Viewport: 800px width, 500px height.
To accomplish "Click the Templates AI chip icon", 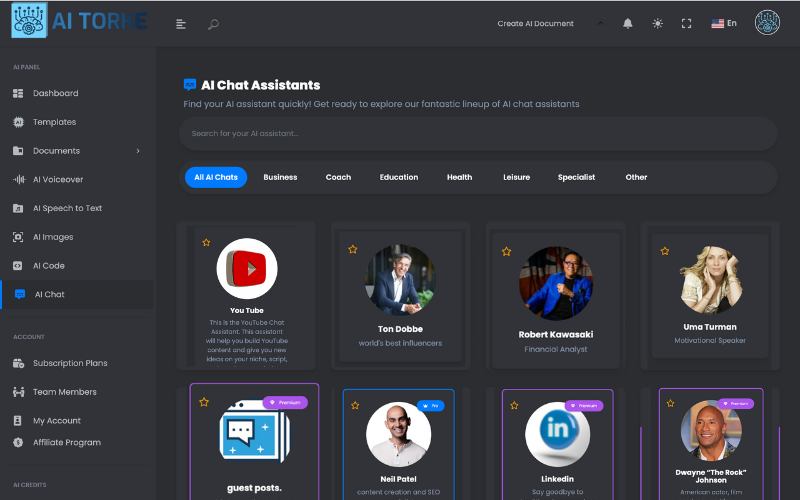I will pos(18,122).
